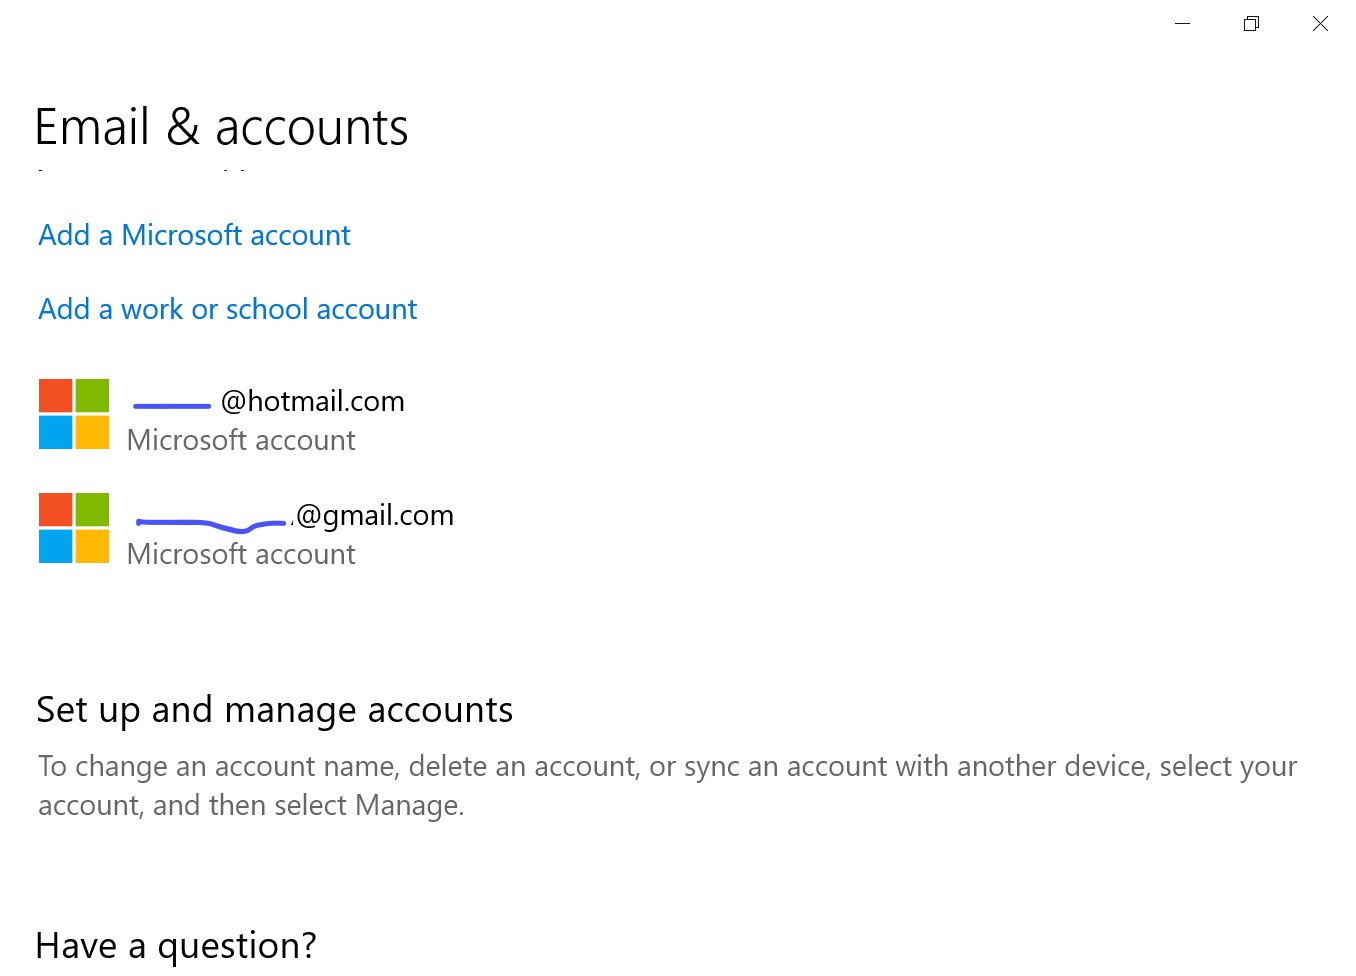
Task: Close the Settings window
Action: click(1320, 23)
